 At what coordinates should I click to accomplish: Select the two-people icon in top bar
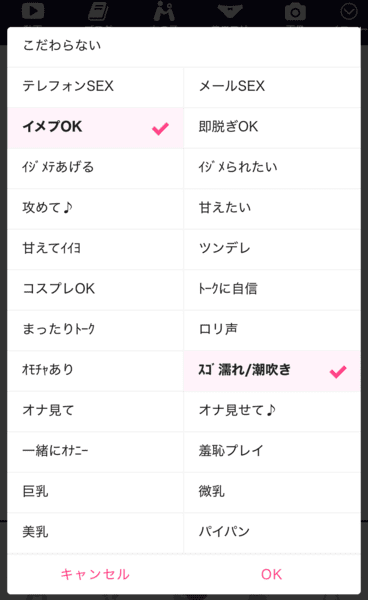[164, 11]
